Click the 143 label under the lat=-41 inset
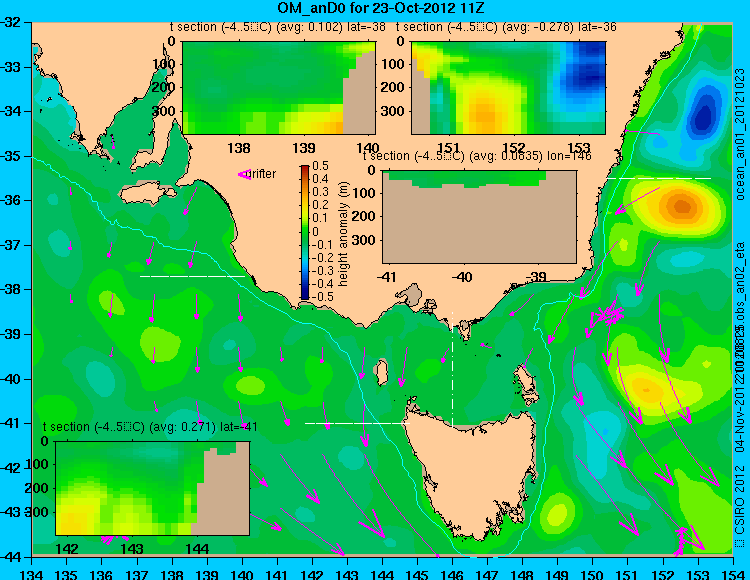Viewport: 750px width, 580px height. coord(132,548)
